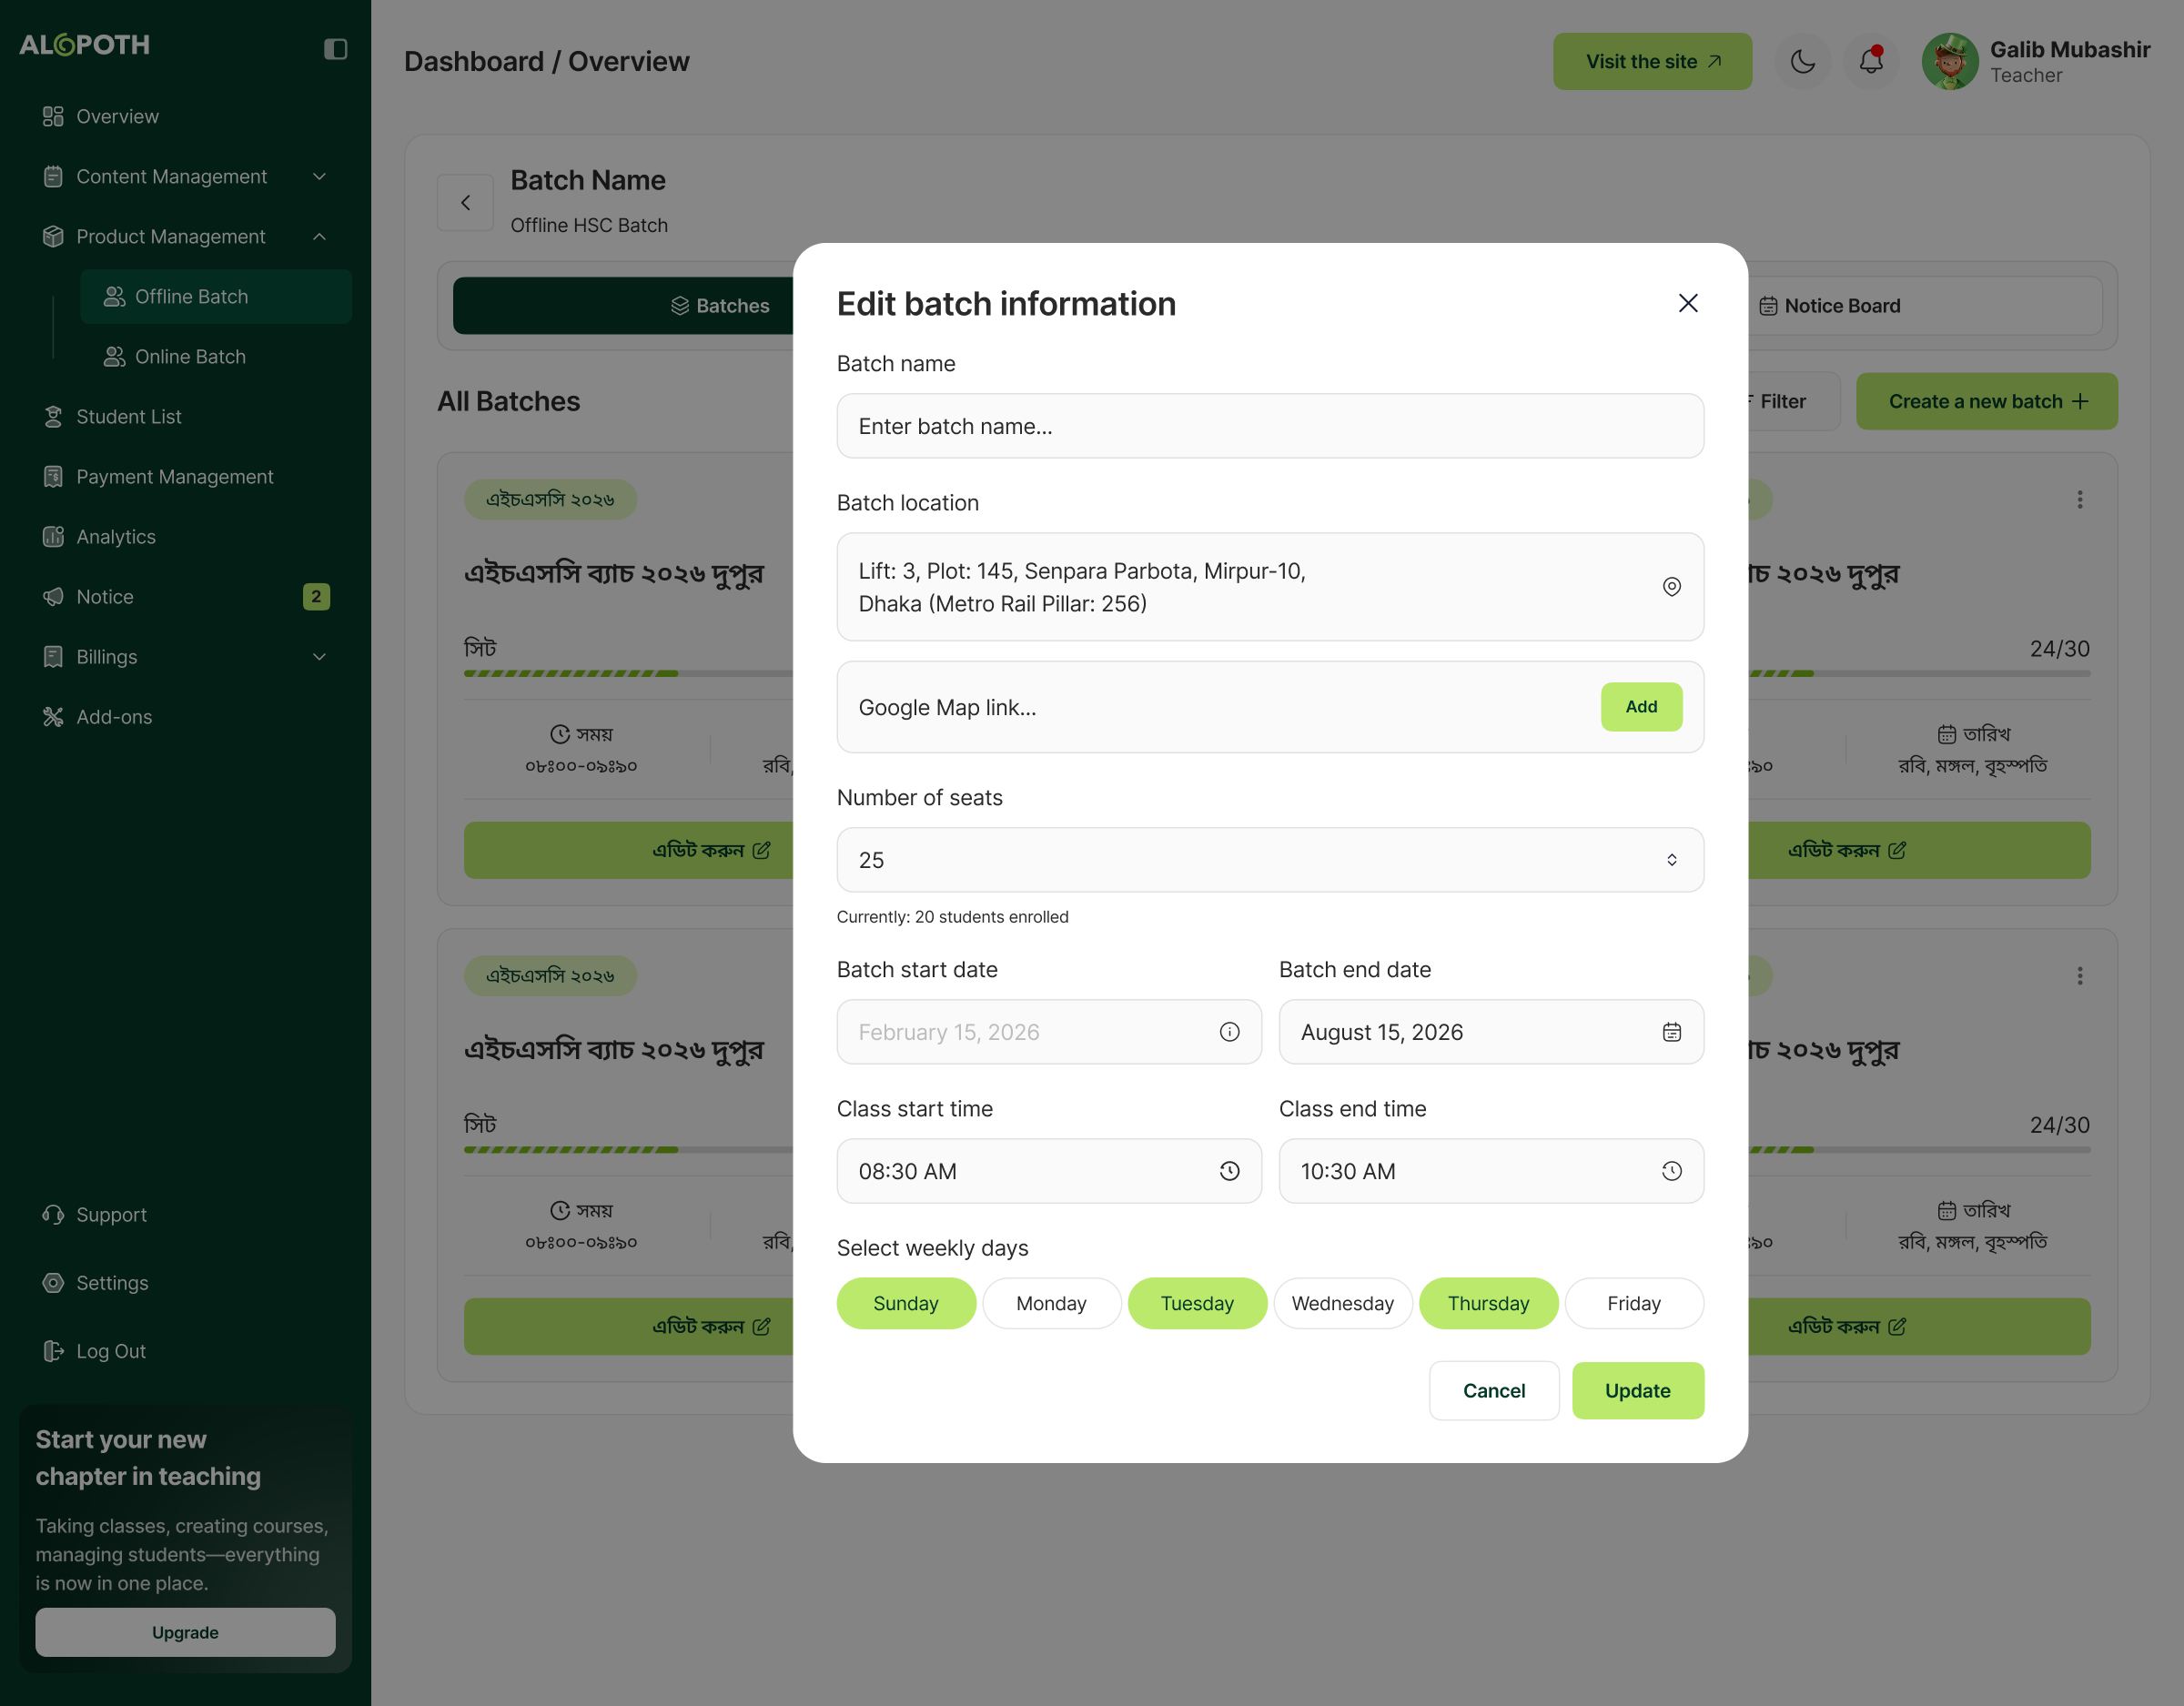Image resolution: width=2184 pixels, height=1706 pixels.
Task: Click Galib Mubashir profile avatar
Action: (1949, 62)
